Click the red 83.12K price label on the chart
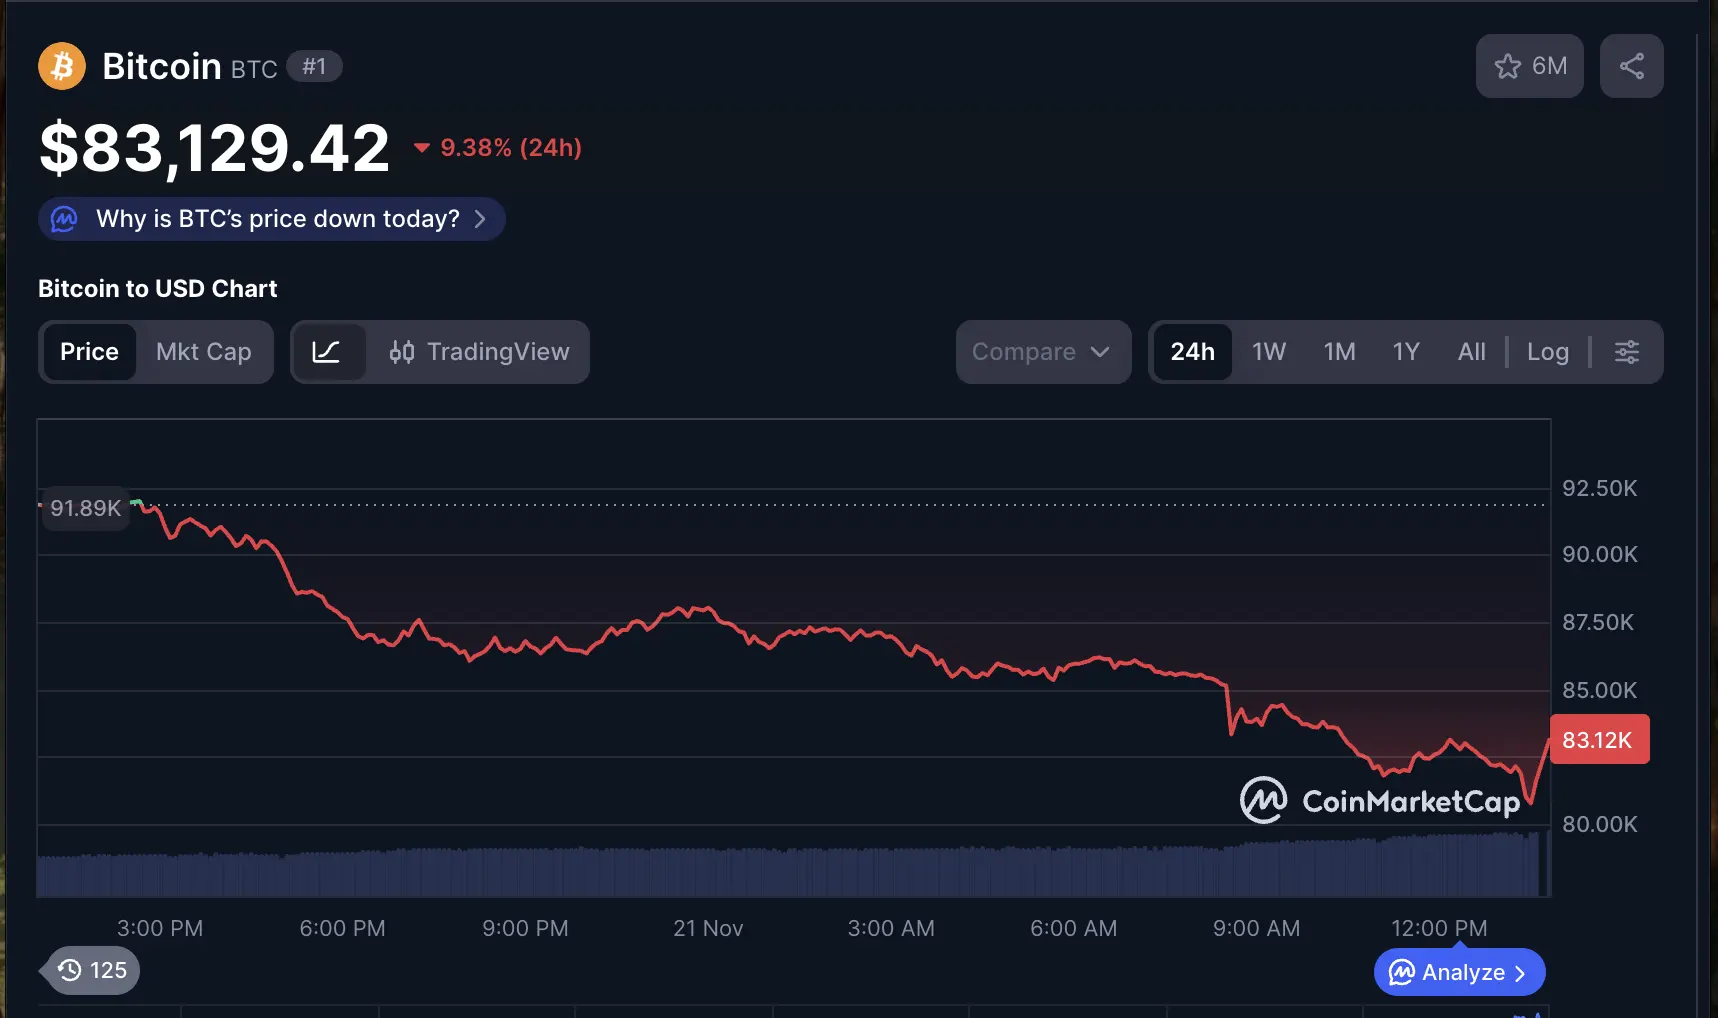Image resolution: width=1718 pixels, height=1018 pixels. [1600, 739]
